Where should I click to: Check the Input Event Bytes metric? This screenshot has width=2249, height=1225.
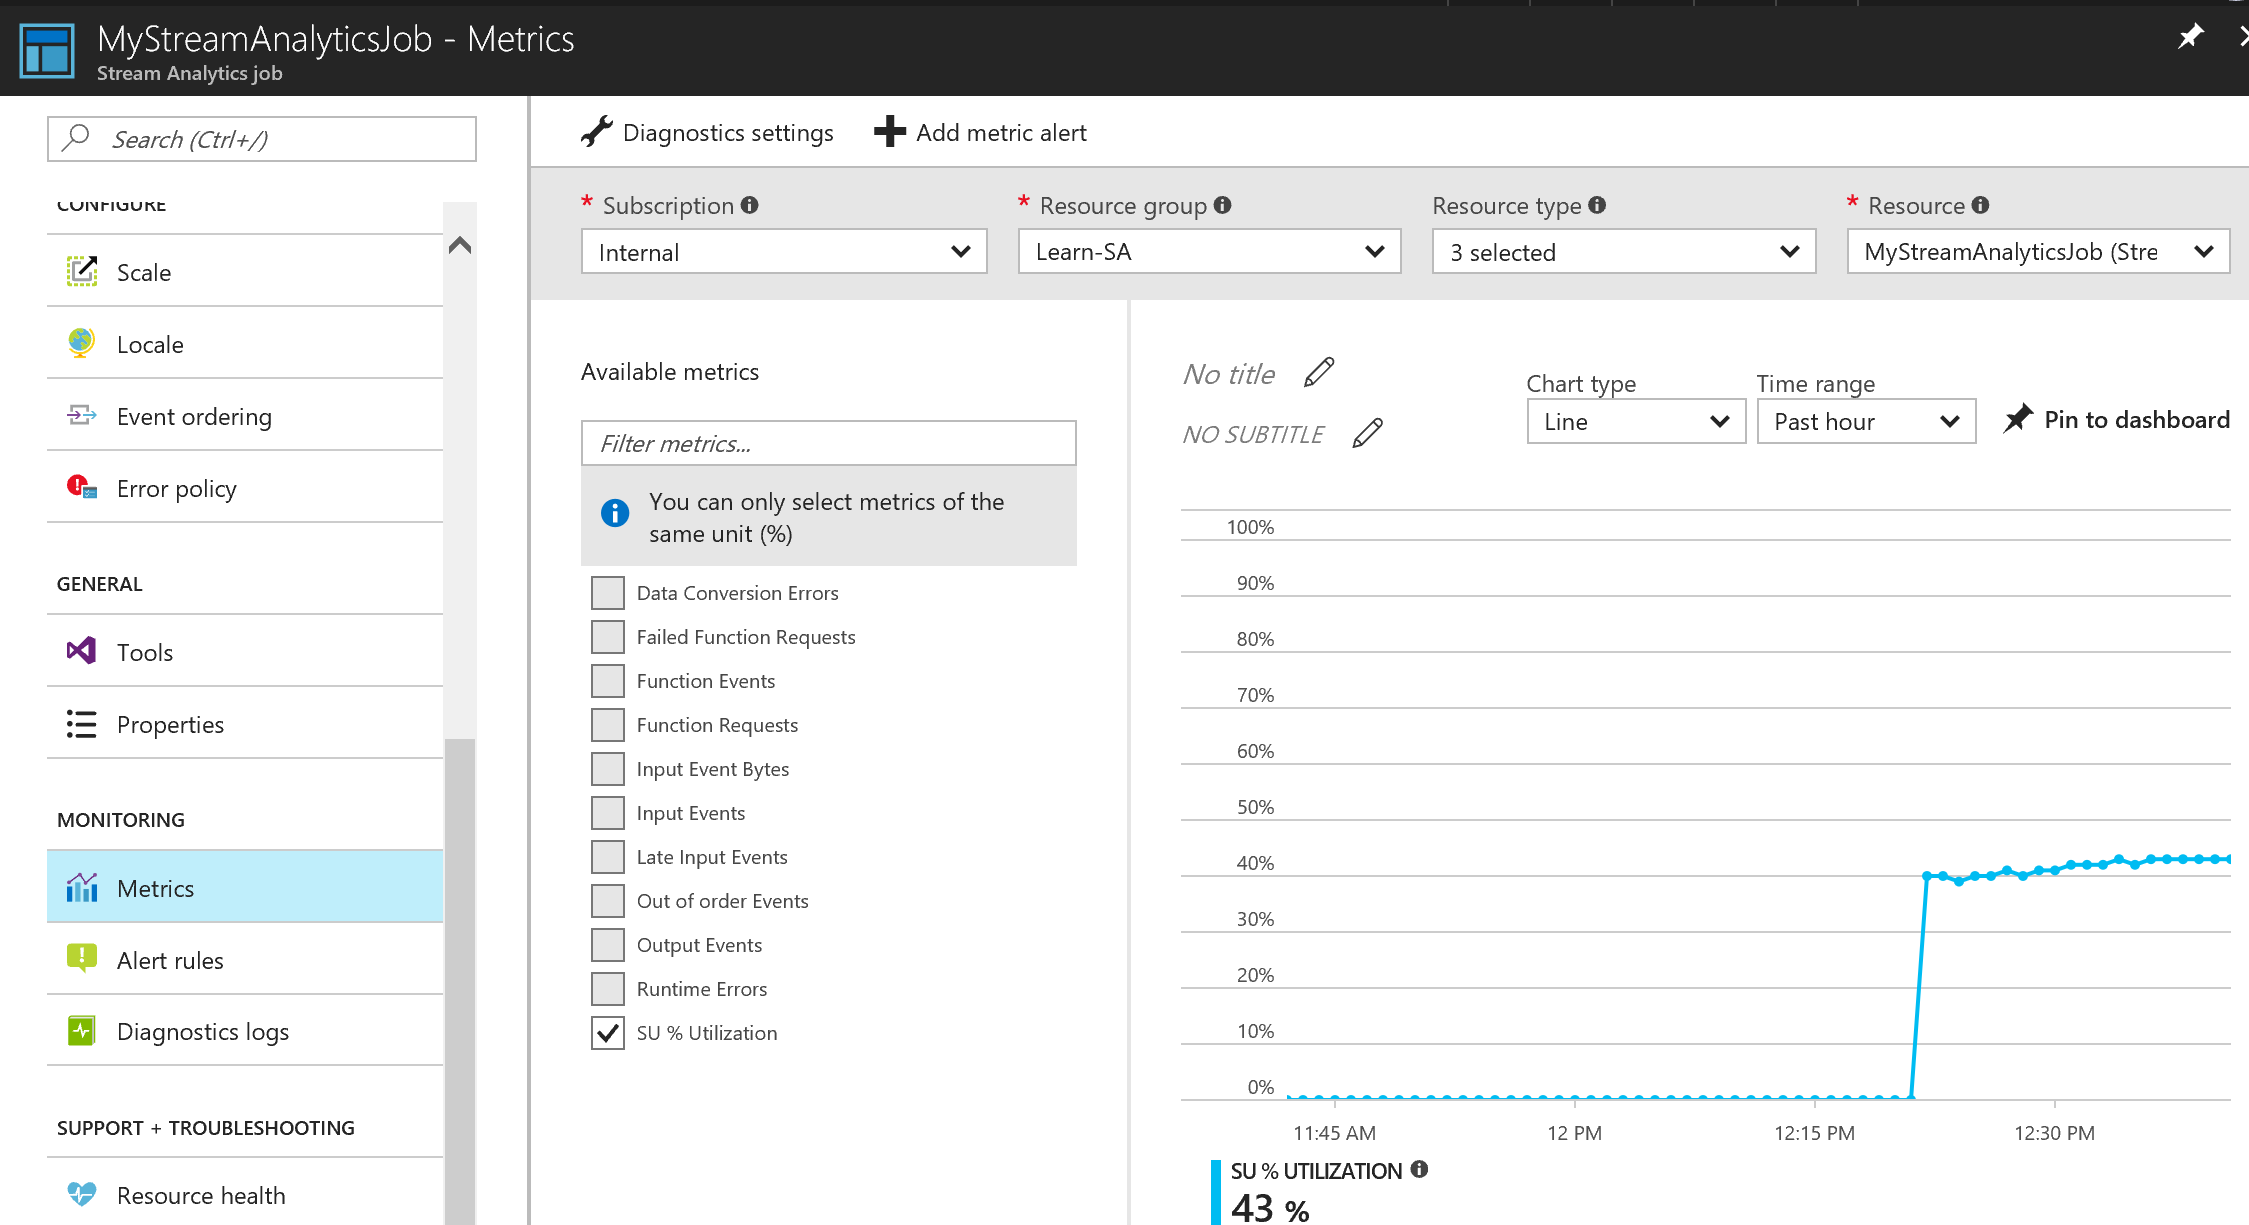tap(608, 769)
